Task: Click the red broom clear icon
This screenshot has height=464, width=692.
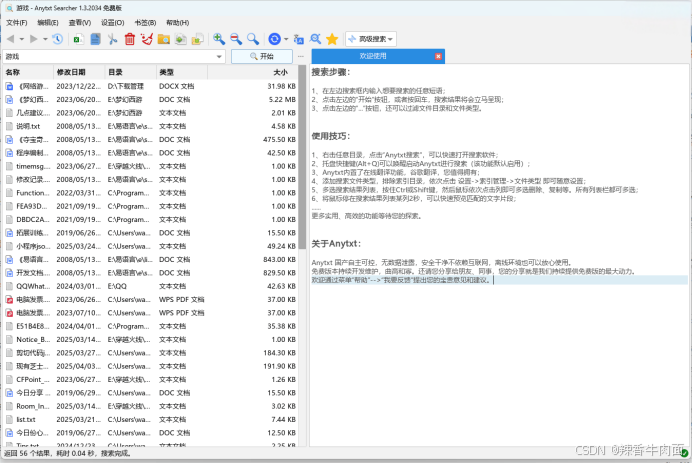Action: pos(147,39)
